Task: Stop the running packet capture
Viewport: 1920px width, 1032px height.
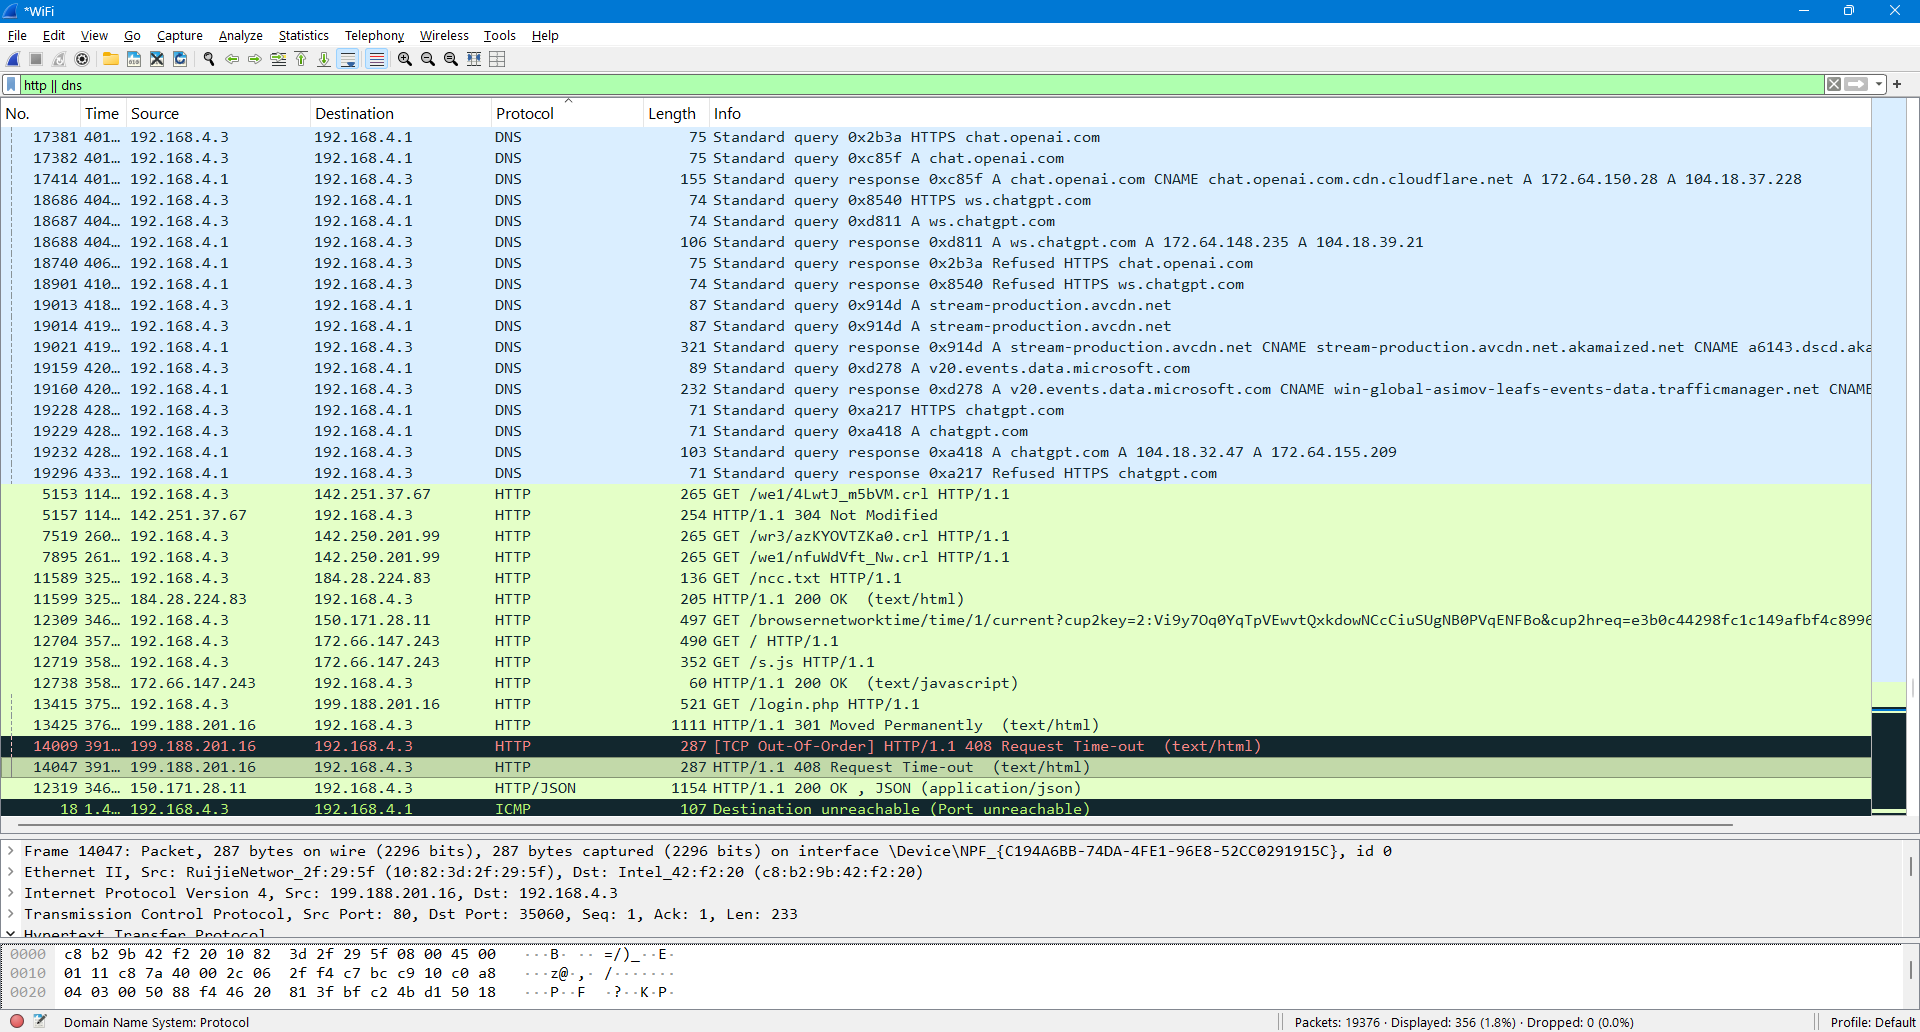Action: click(36, 59)
